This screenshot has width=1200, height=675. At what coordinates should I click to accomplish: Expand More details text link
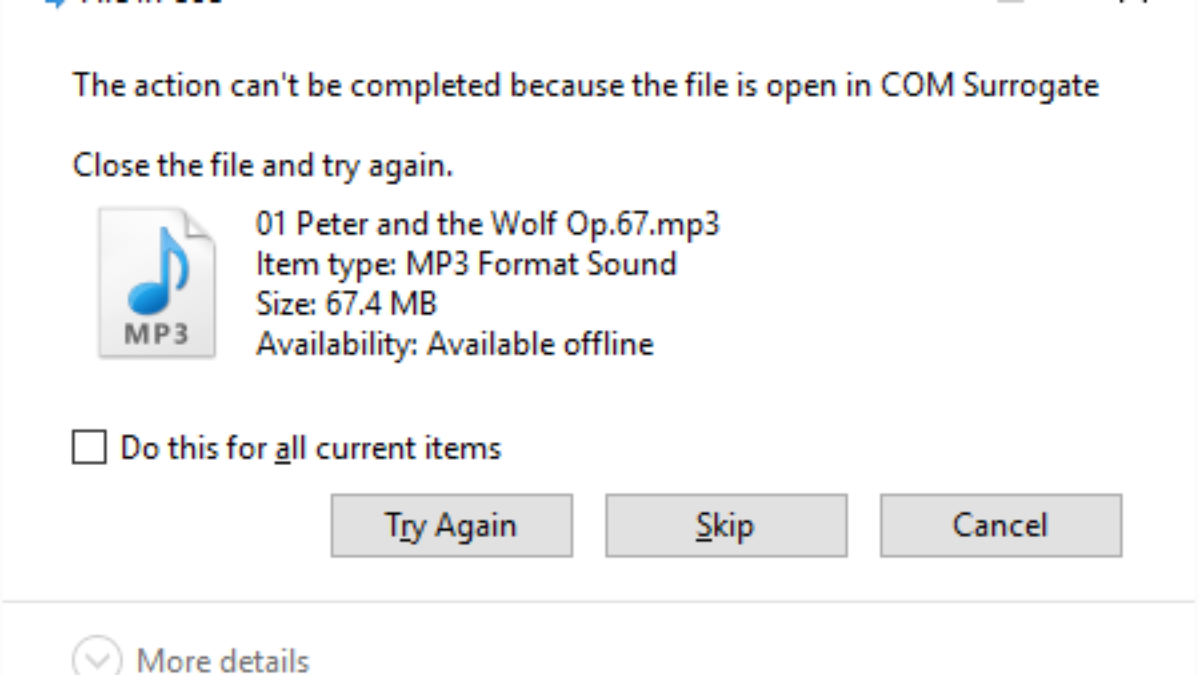click(x=222, y=661)
